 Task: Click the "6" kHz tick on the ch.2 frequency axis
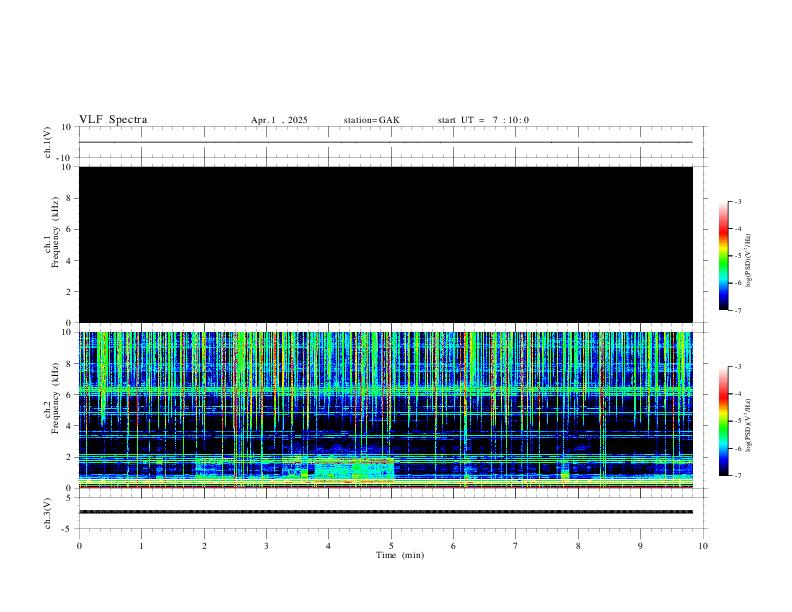(69, 395)
